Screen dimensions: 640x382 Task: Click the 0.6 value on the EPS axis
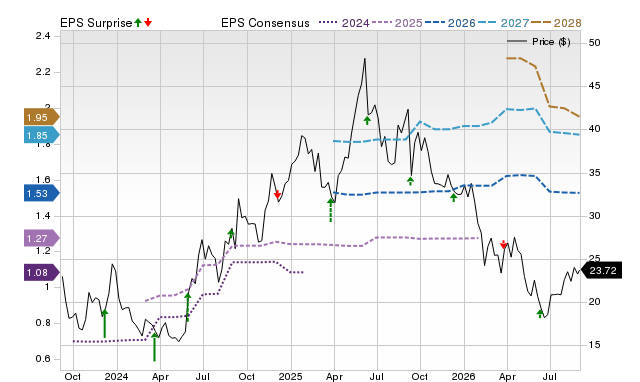click(43, 359)
